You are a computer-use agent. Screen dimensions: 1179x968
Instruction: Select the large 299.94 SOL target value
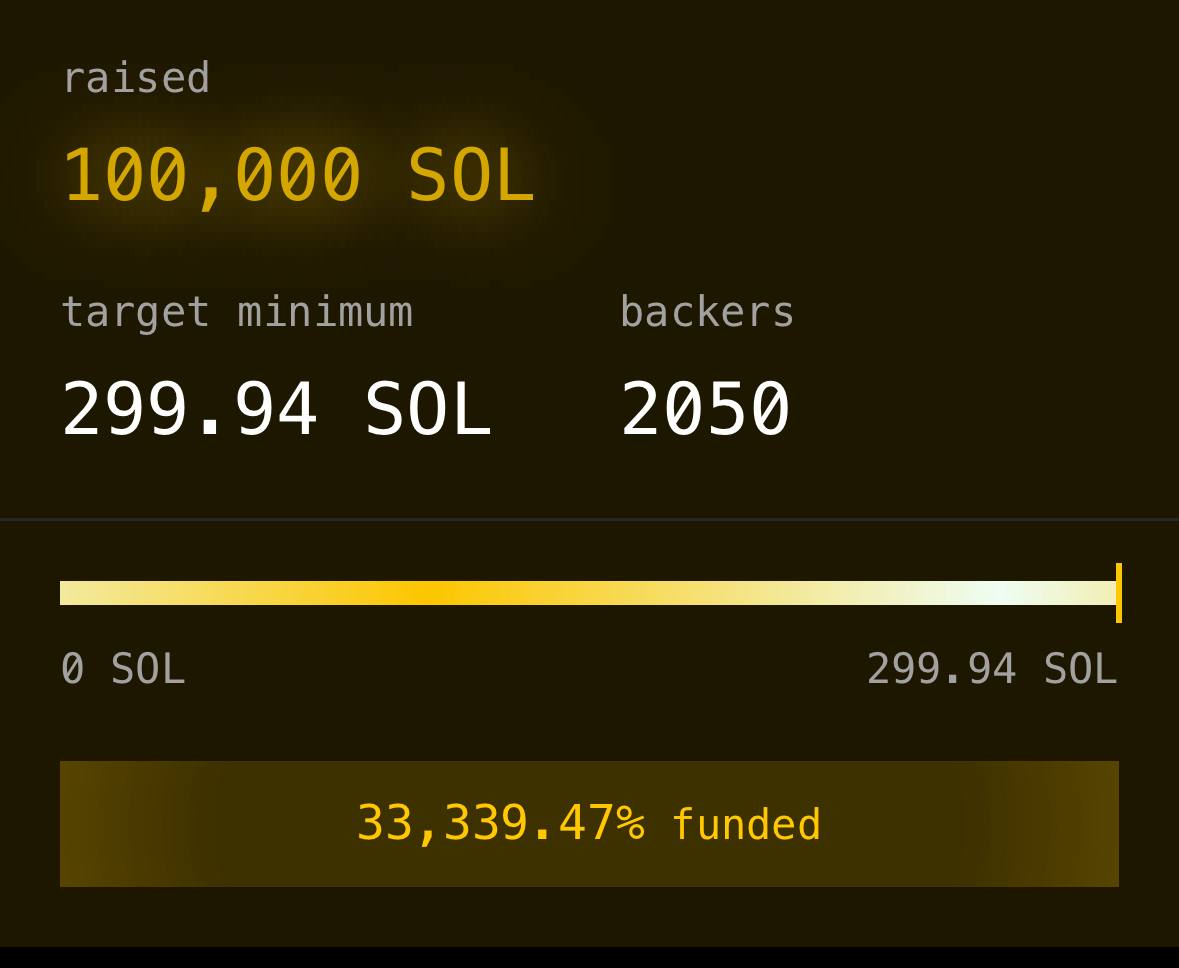click(276, 408)
